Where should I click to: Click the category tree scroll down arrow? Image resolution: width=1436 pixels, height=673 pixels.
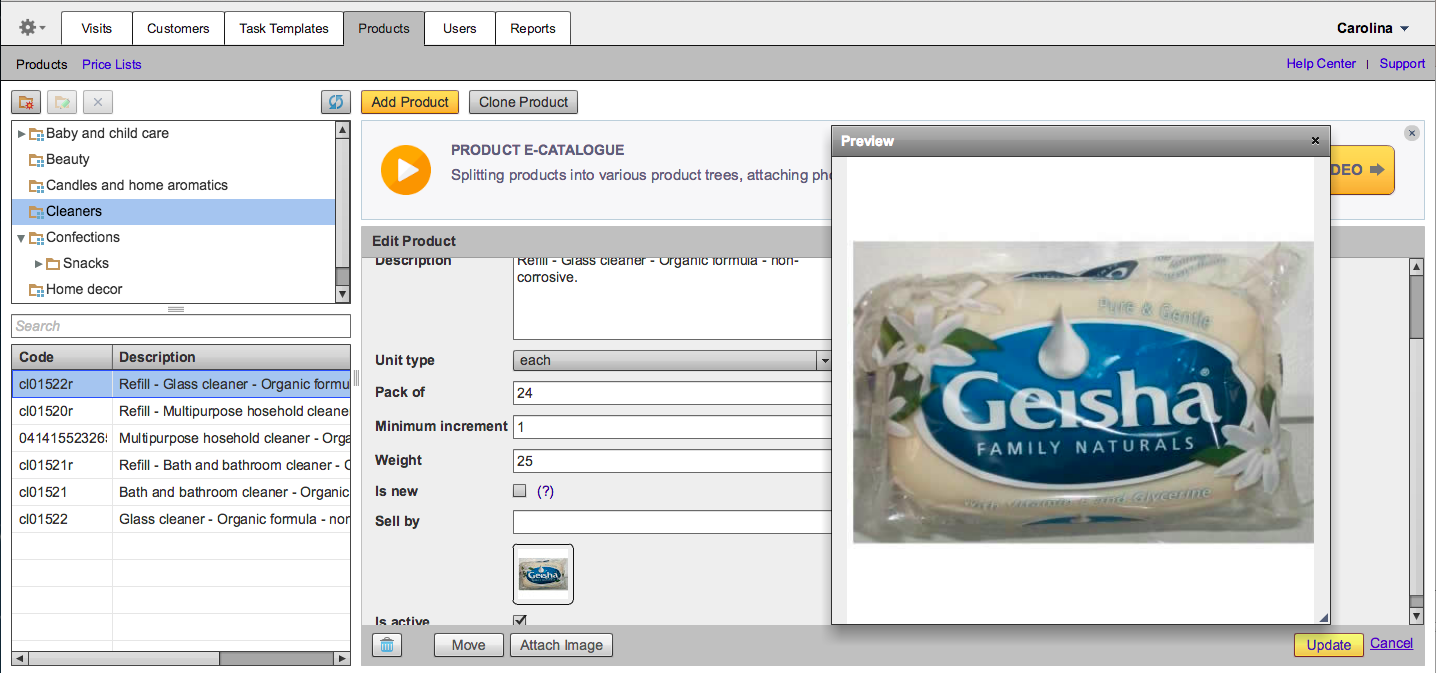tap(343, 294)
